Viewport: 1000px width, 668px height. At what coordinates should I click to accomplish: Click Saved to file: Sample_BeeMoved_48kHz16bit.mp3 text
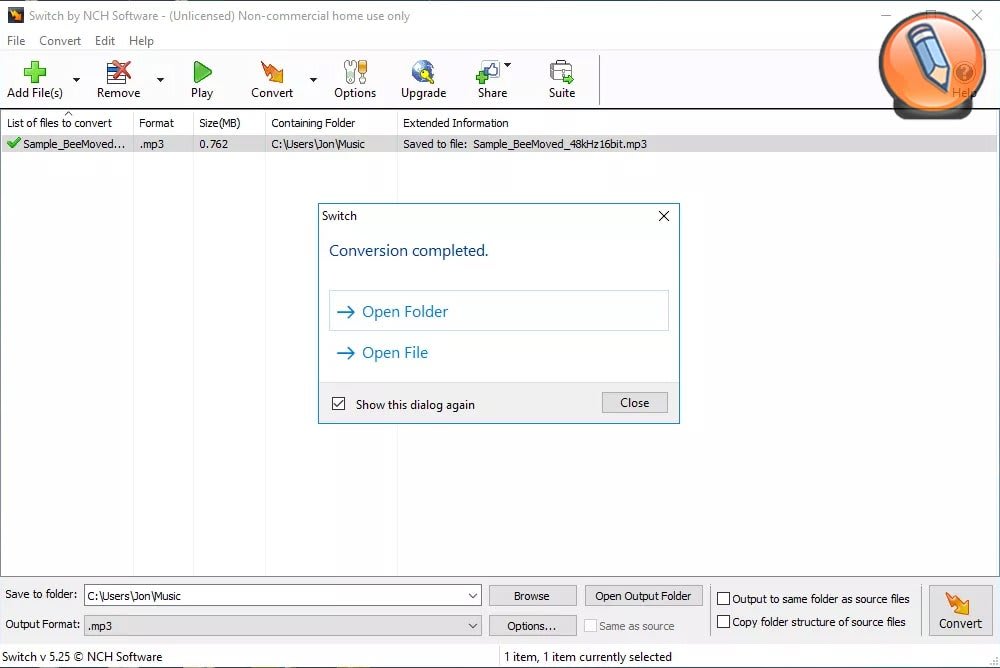click(524, 144)
